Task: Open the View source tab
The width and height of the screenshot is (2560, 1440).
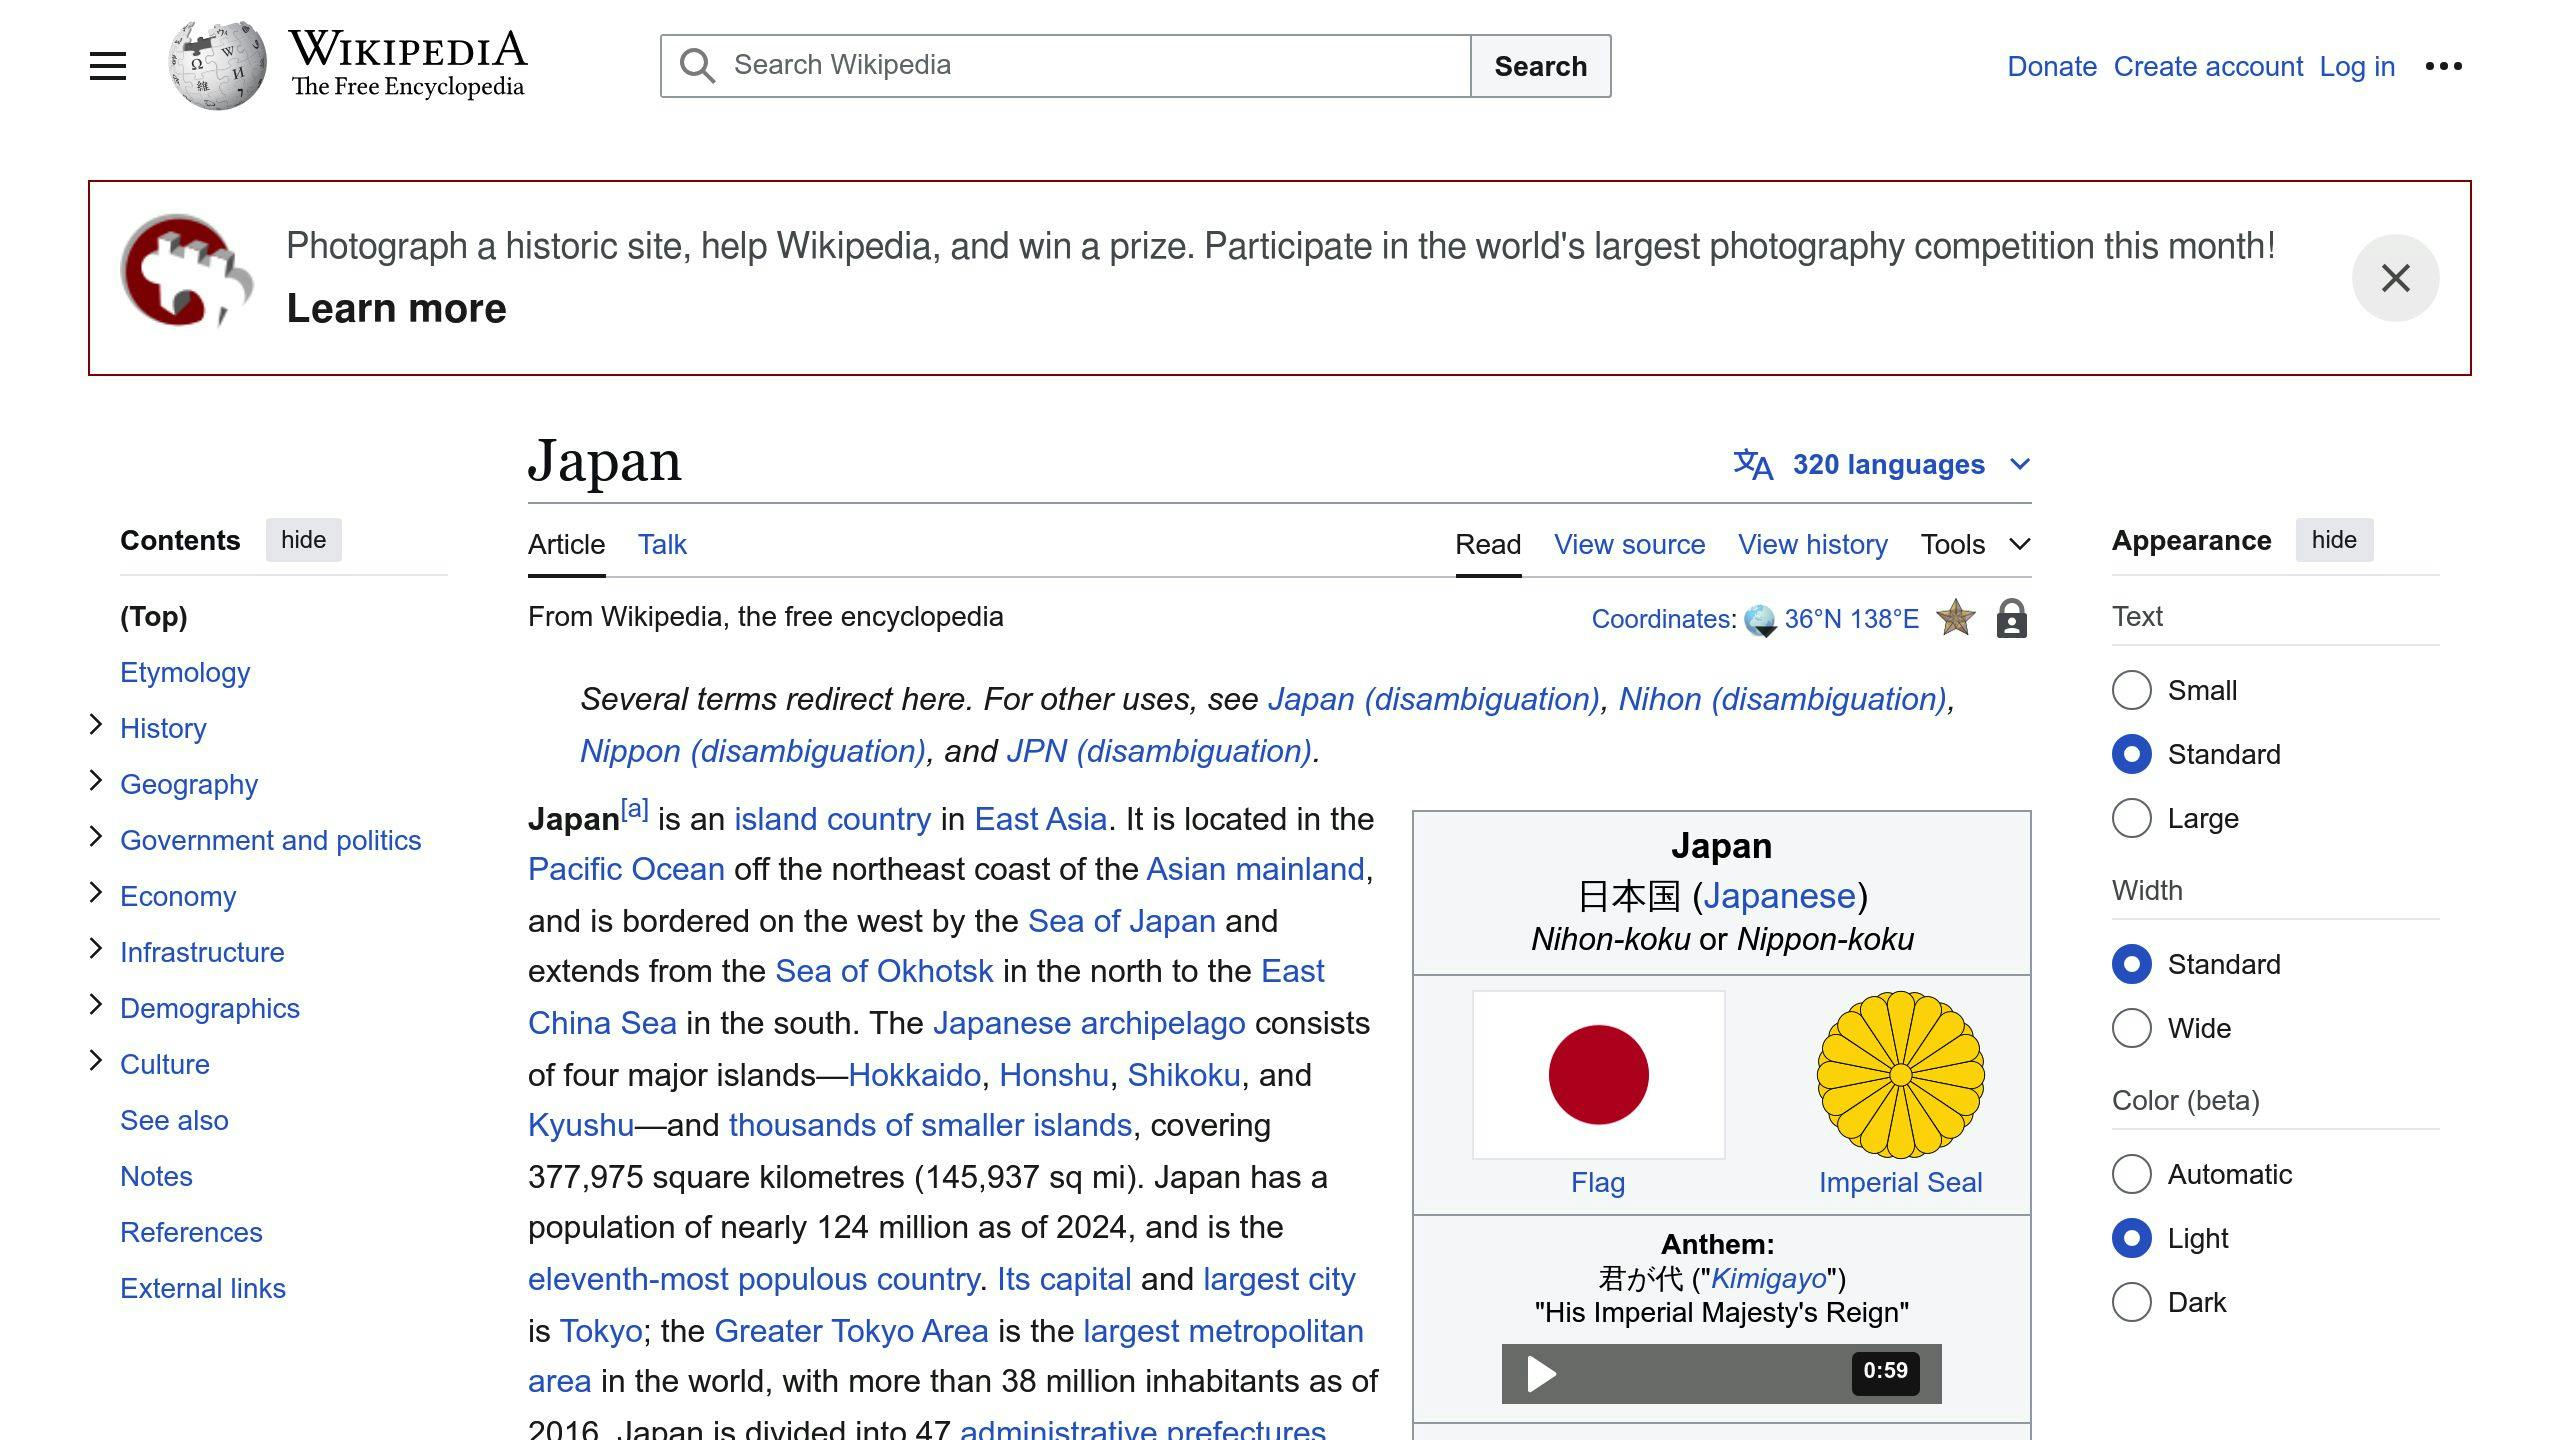Action: [1629, 544]
